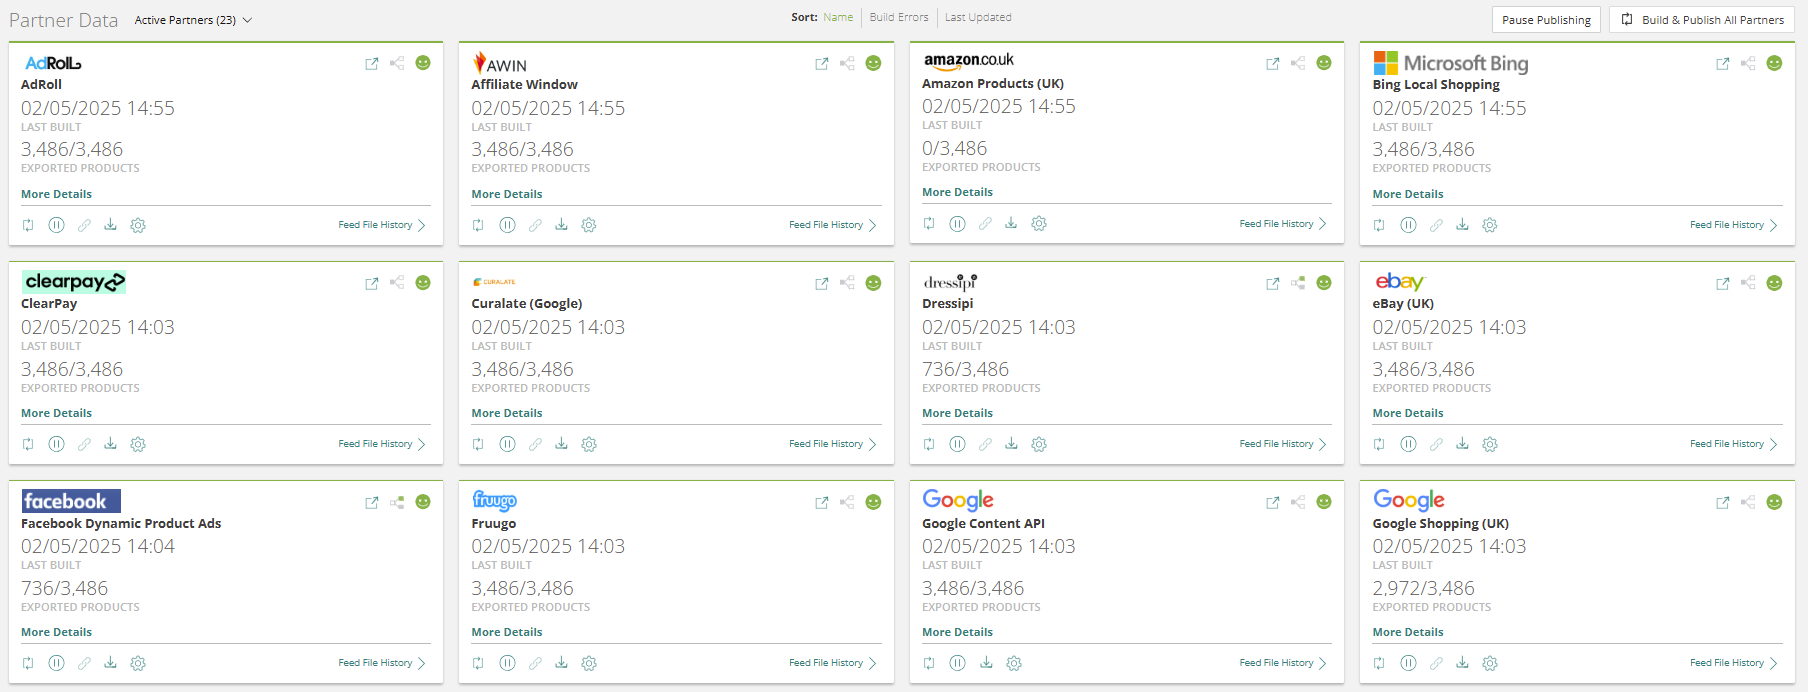Open ClearPay settings gear
The width and height of the screenshot is (1808, 692).
coord(138,444)
